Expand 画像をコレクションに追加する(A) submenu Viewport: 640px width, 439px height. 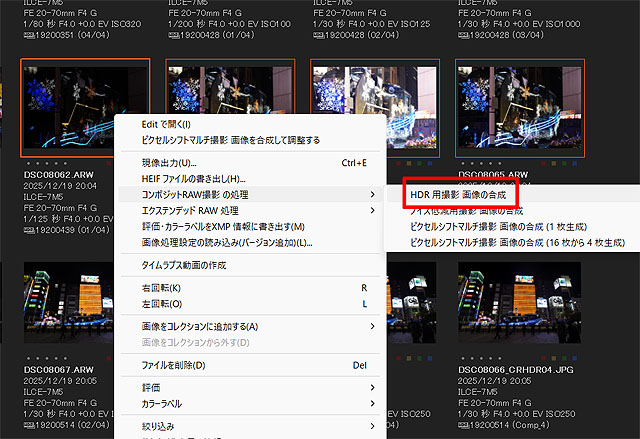[x=373, y=326]
